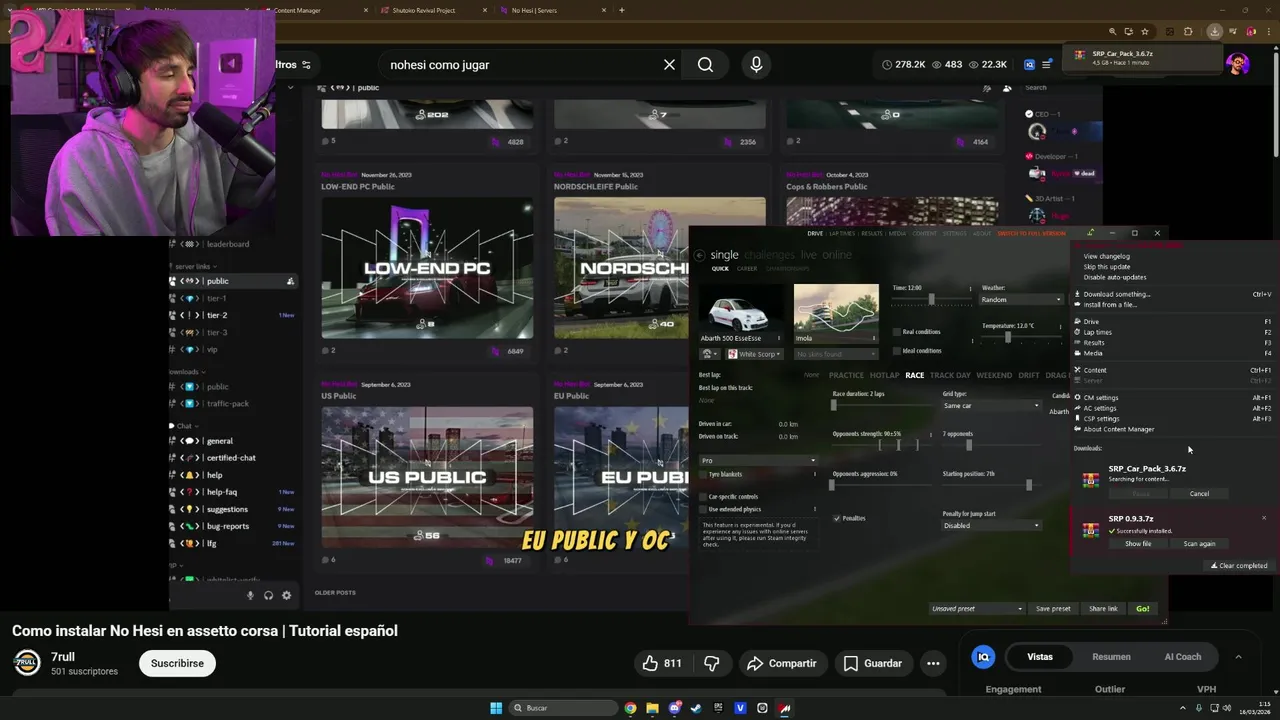The width and height of the screenshot is (1280, 720).
Task: Enable Ideal conditions checkbox
Action: pos(897,351)
